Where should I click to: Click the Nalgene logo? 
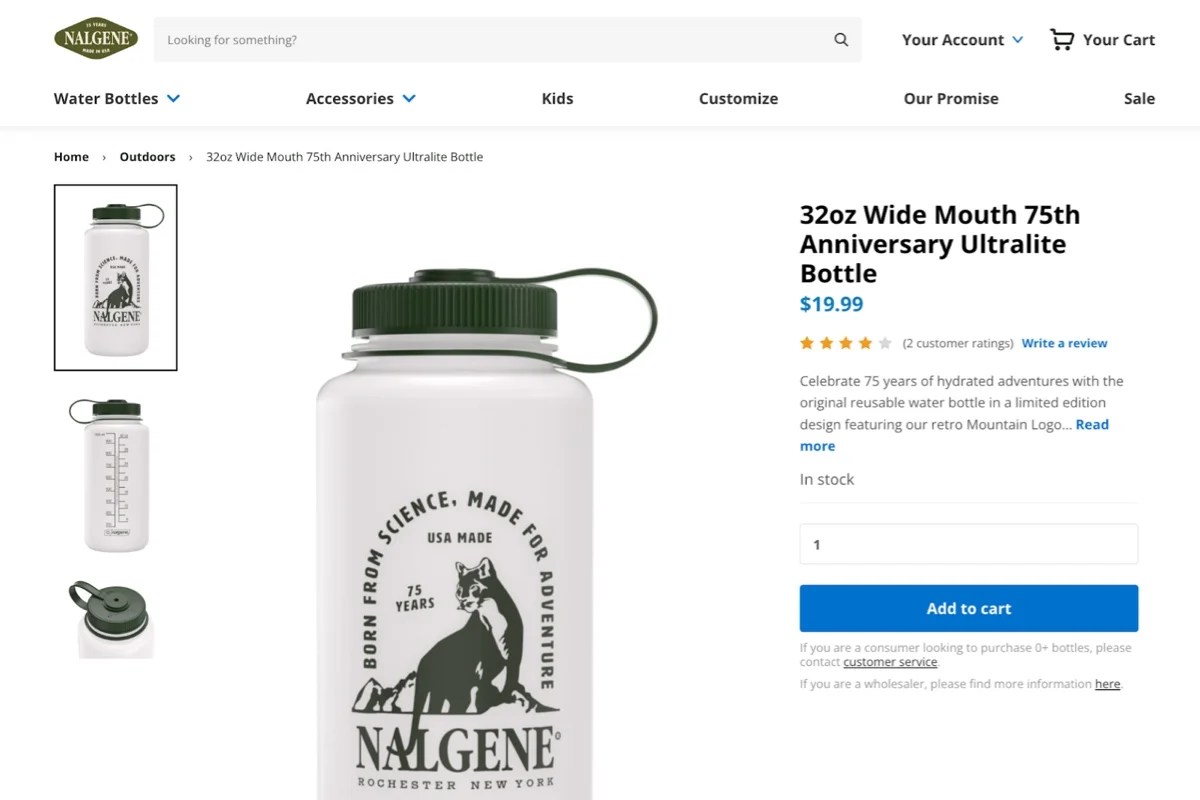[95, 38]
